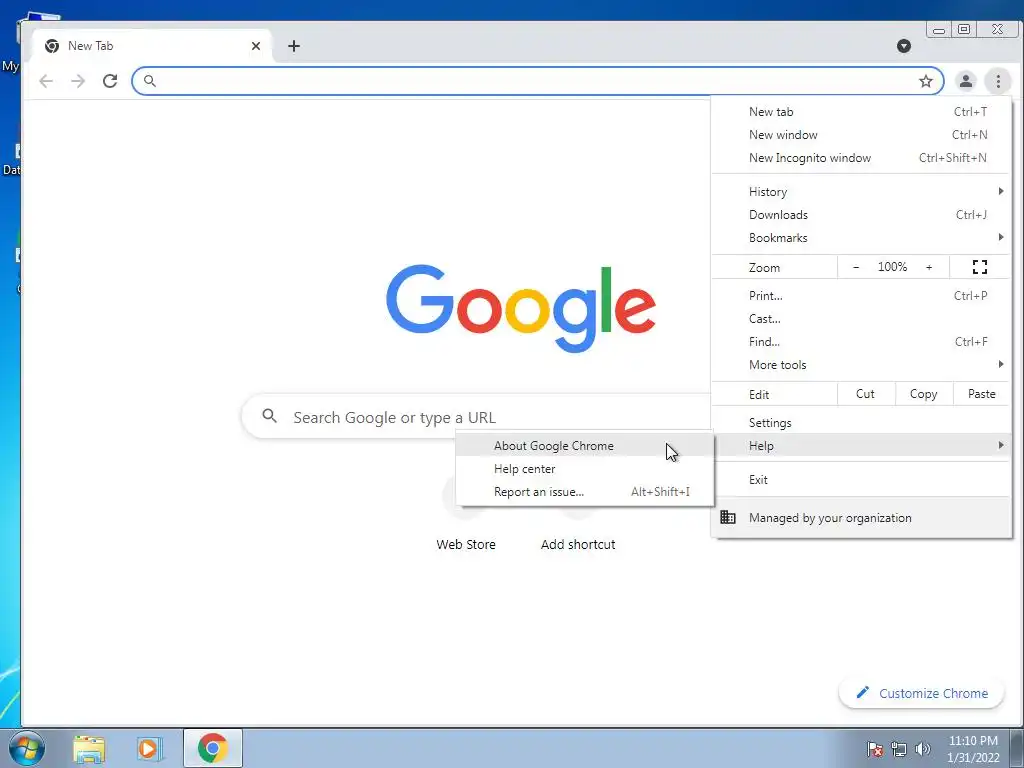Open Downloads from the menu
Screen dimensions: 1024x768
tap(861, 214)
